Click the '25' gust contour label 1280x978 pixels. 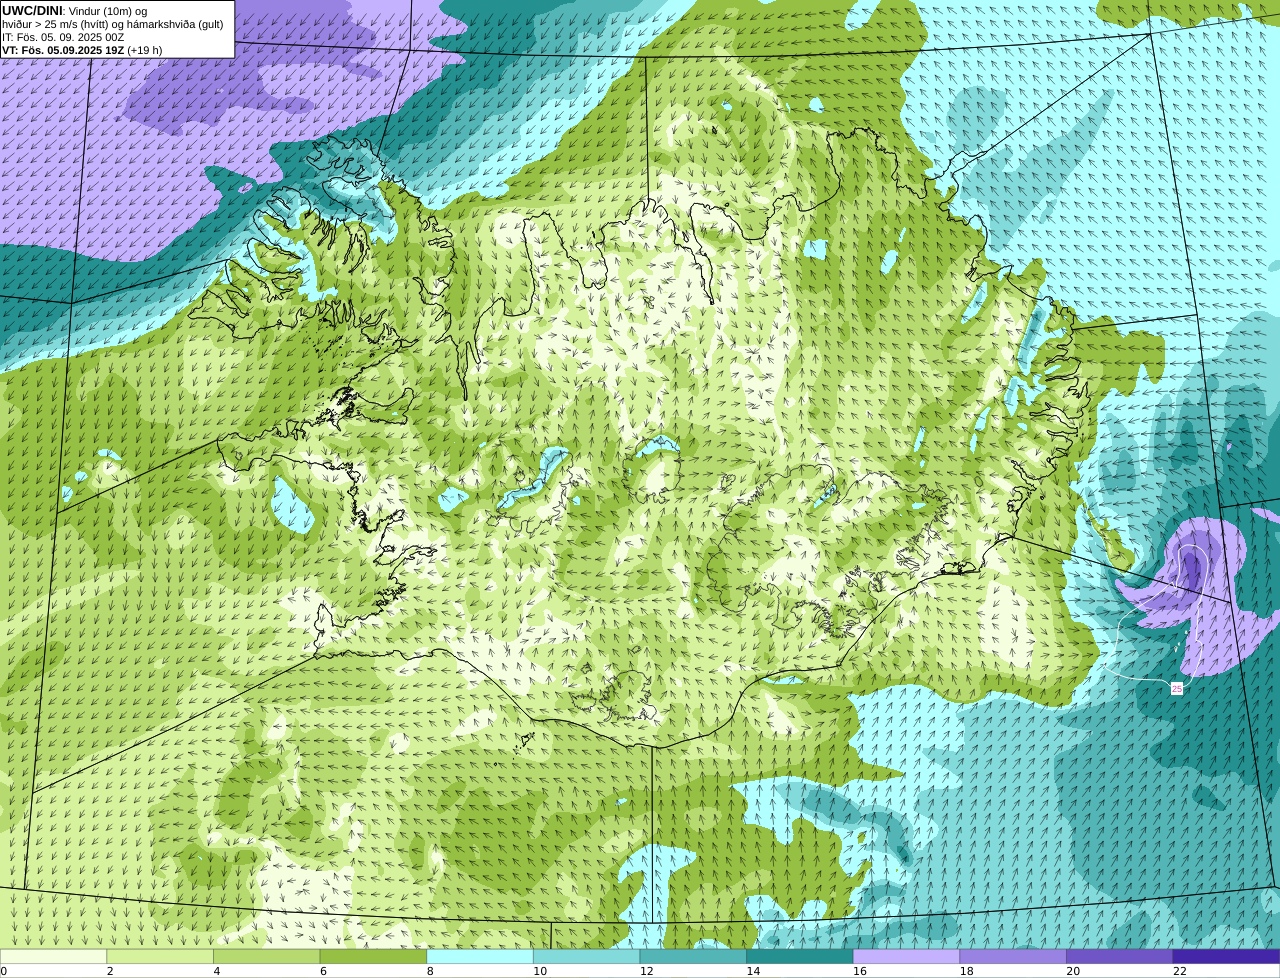tap(1177, 688)
